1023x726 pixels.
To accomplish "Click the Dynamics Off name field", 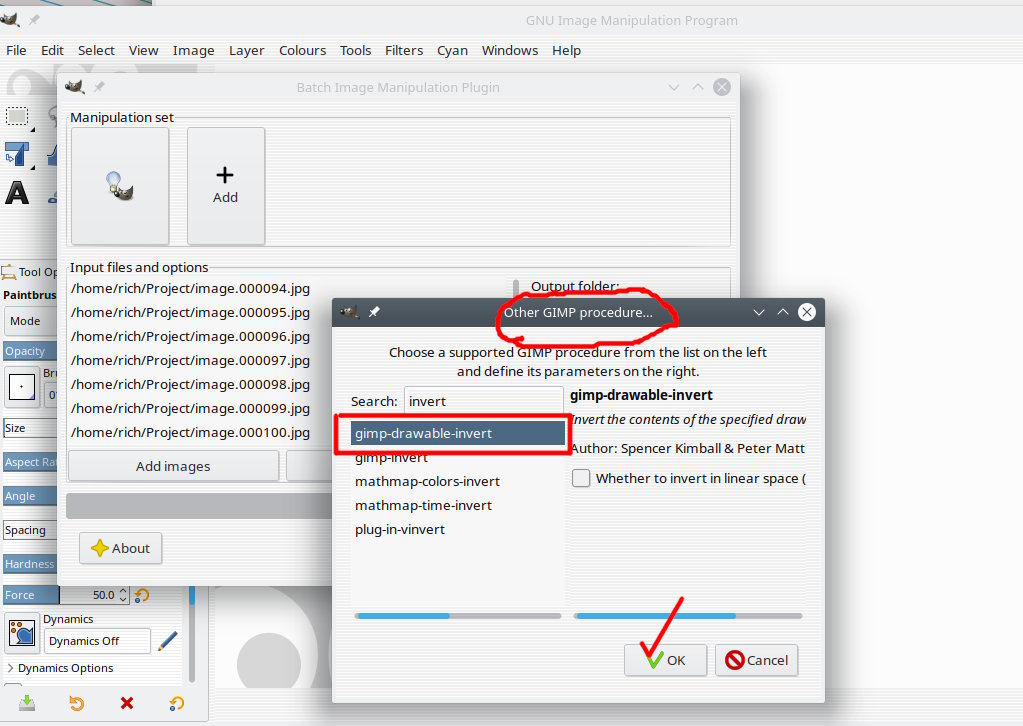I will [97, 641].
